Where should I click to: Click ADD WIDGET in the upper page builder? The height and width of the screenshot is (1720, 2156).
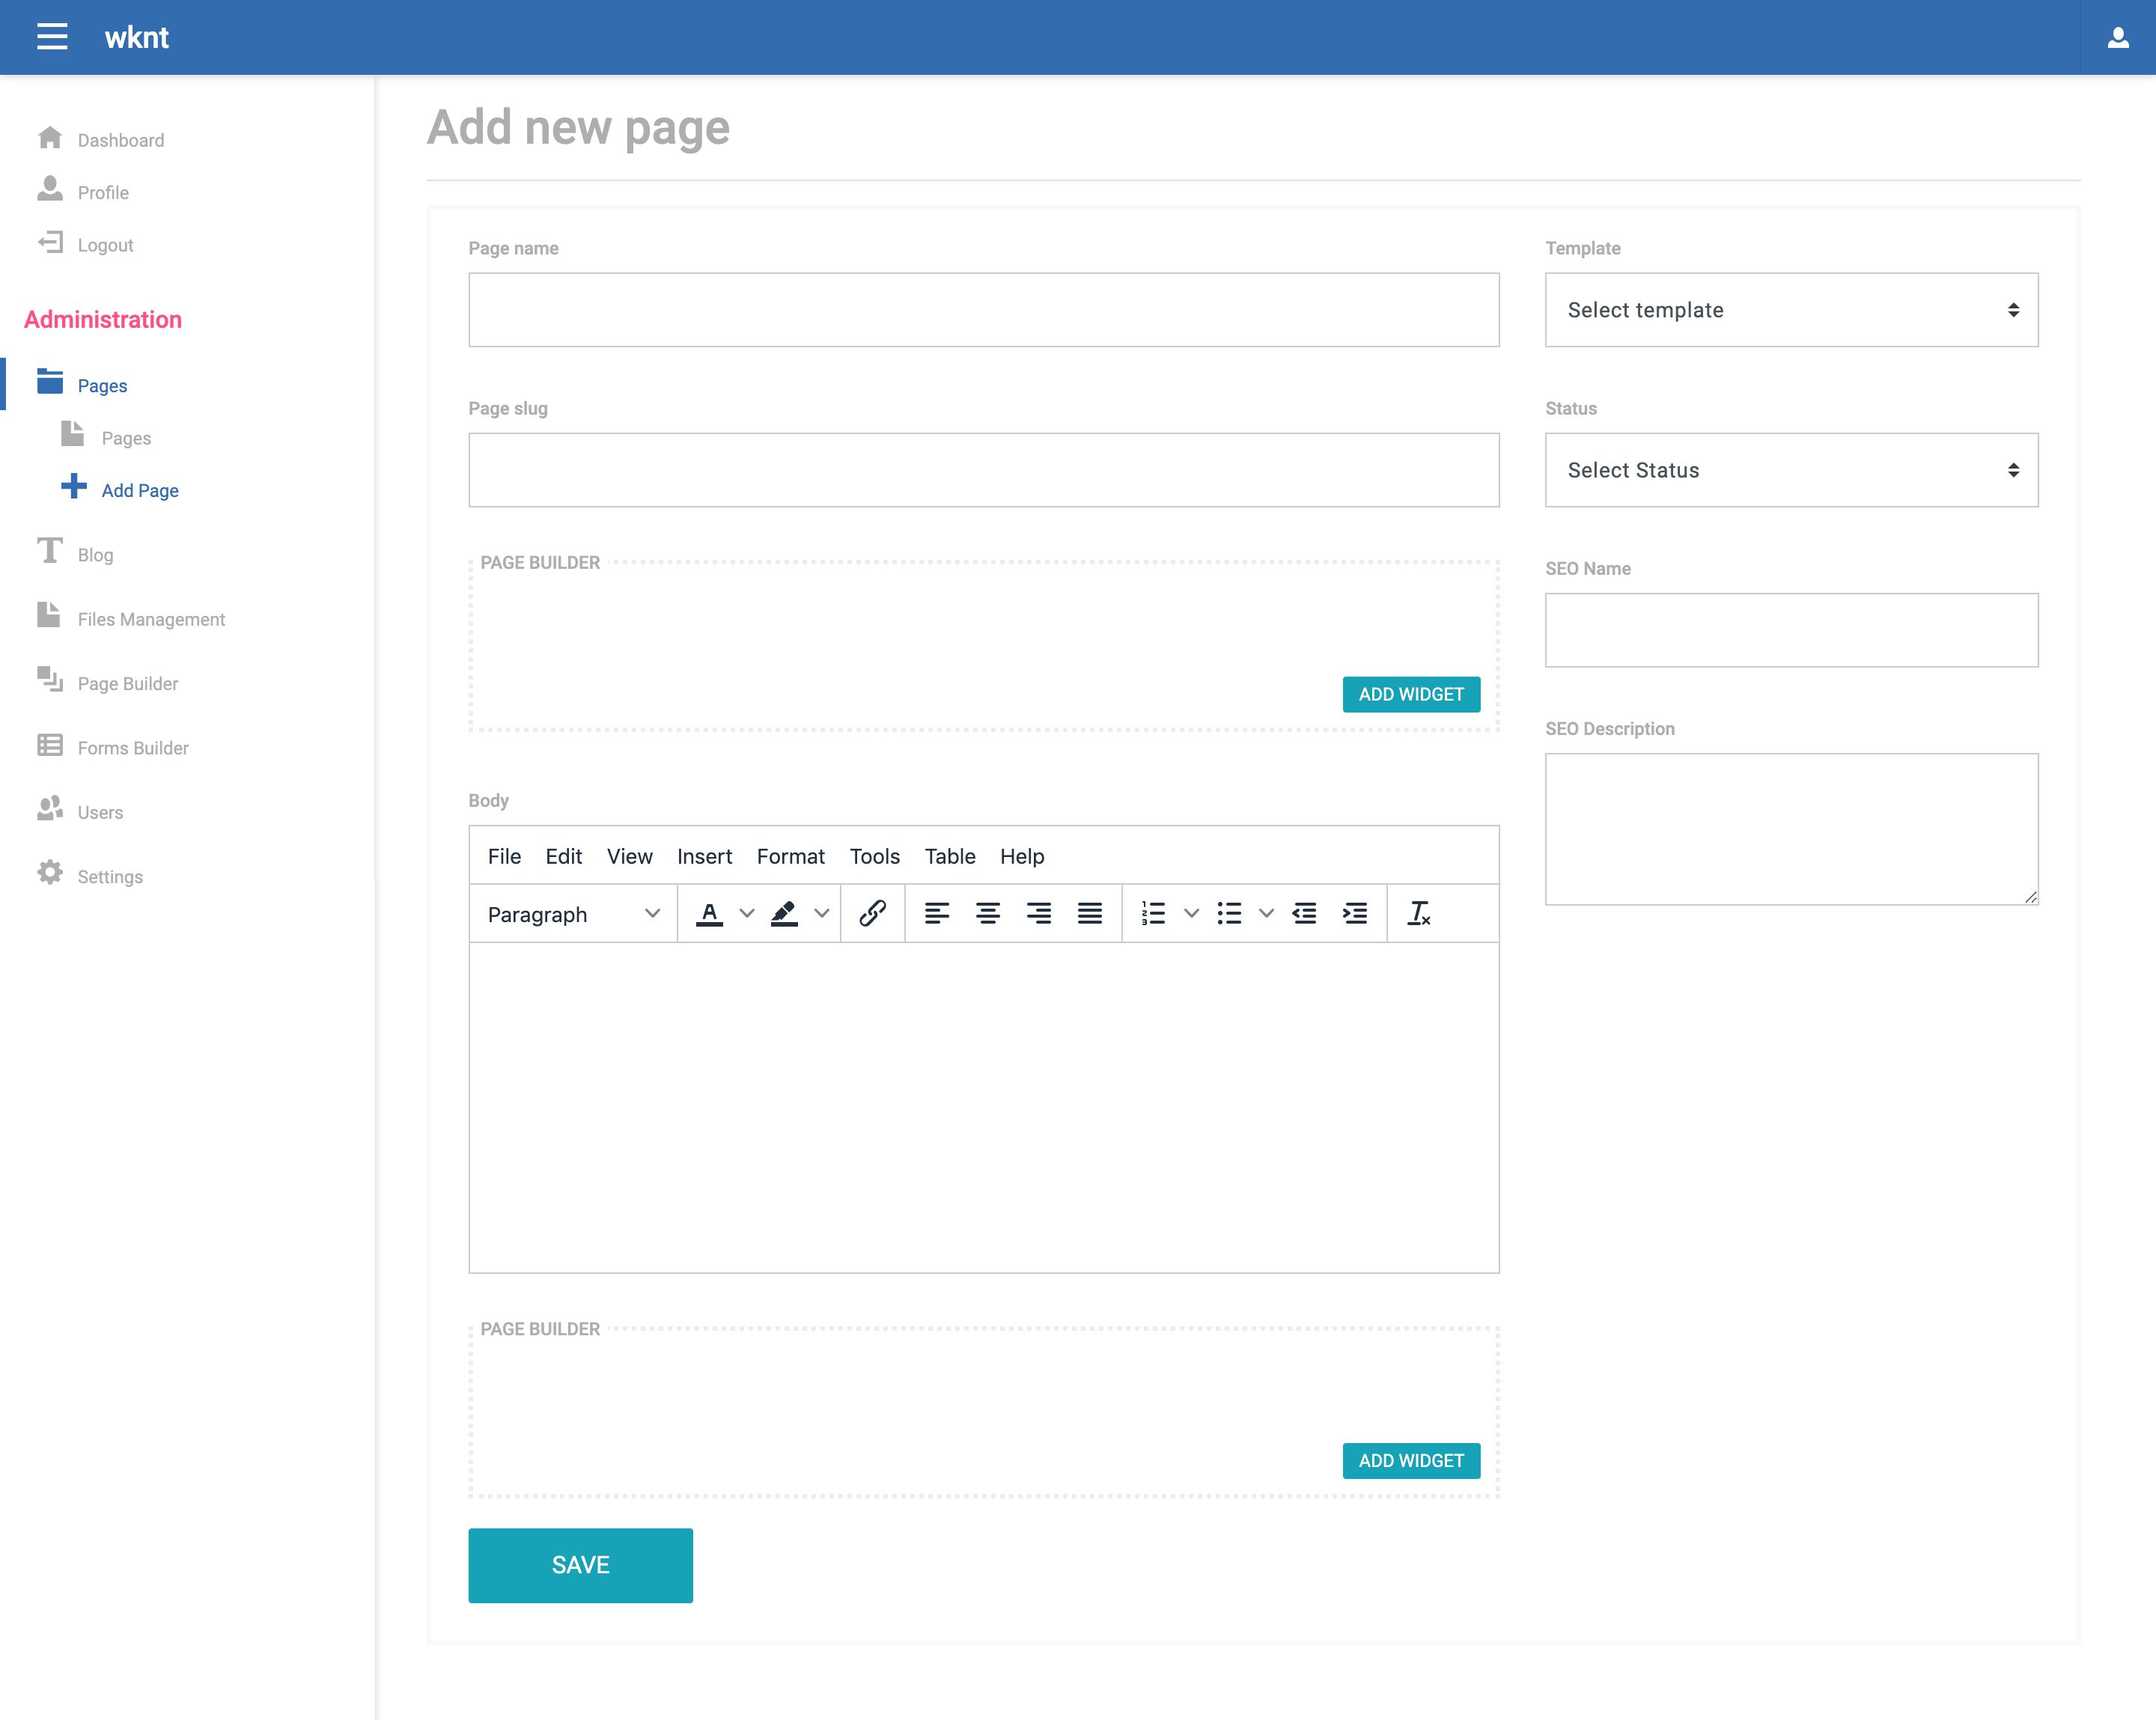1411,694
